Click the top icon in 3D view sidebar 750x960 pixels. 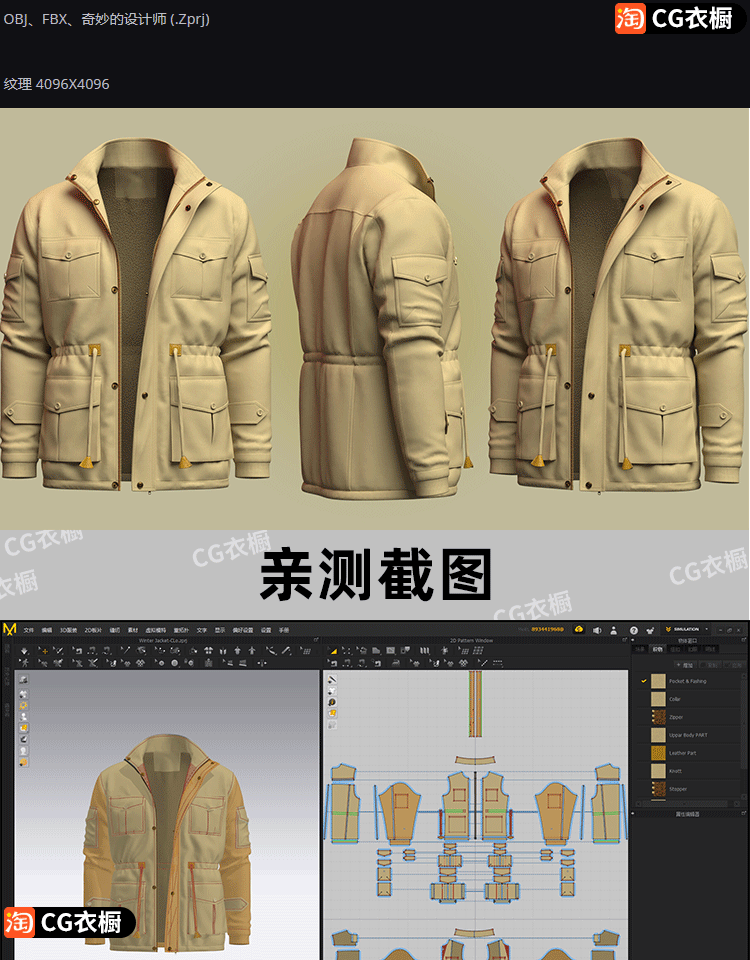point(23,680)
